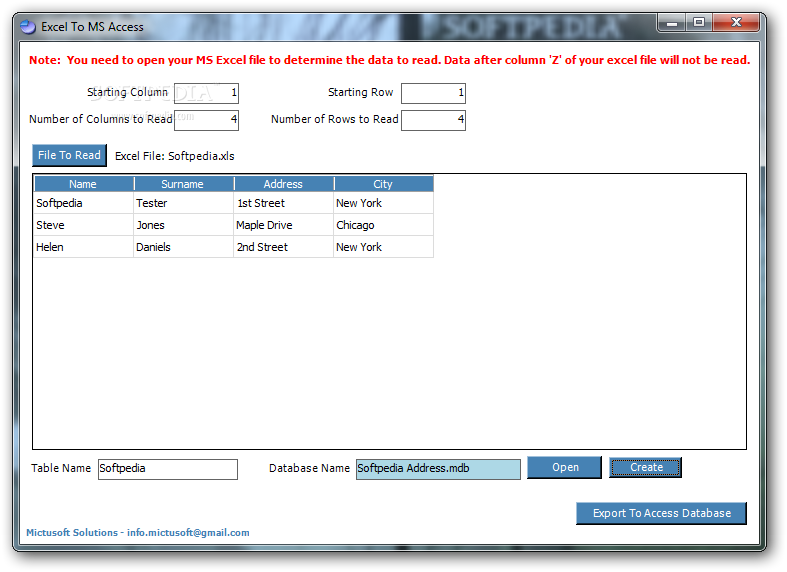
Task: Click the Mictusoft Solutions email text
Action: 138,532
